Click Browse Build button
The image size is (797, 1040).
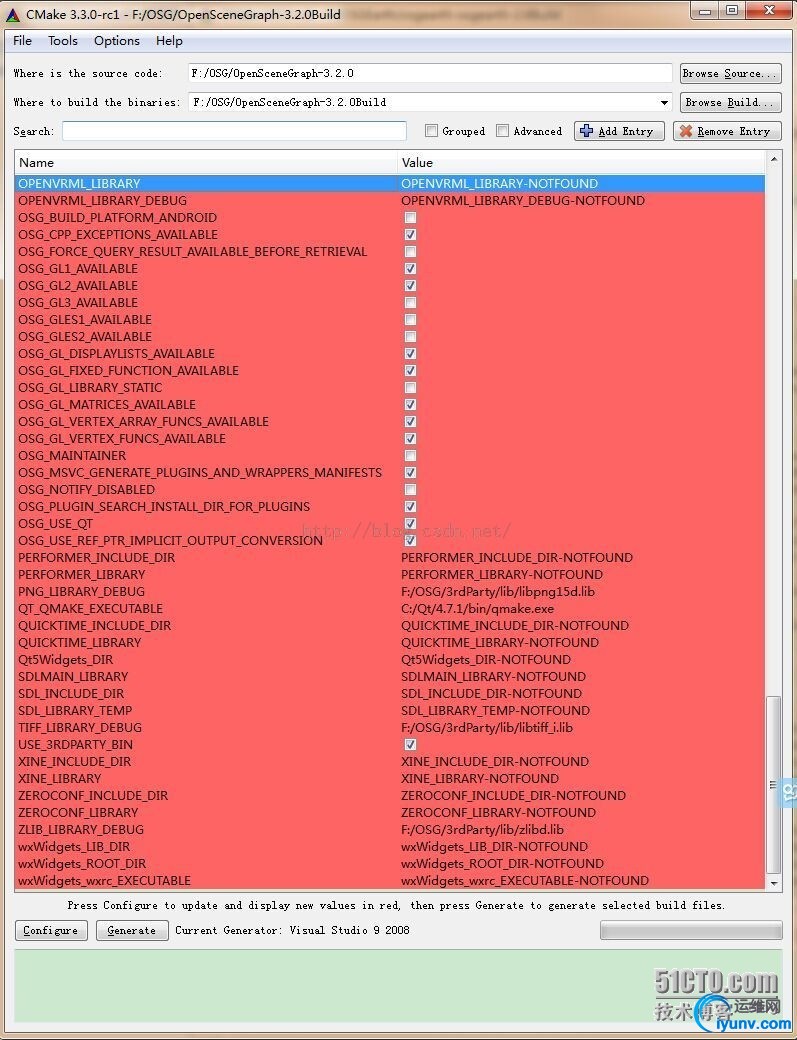point(730,102)
